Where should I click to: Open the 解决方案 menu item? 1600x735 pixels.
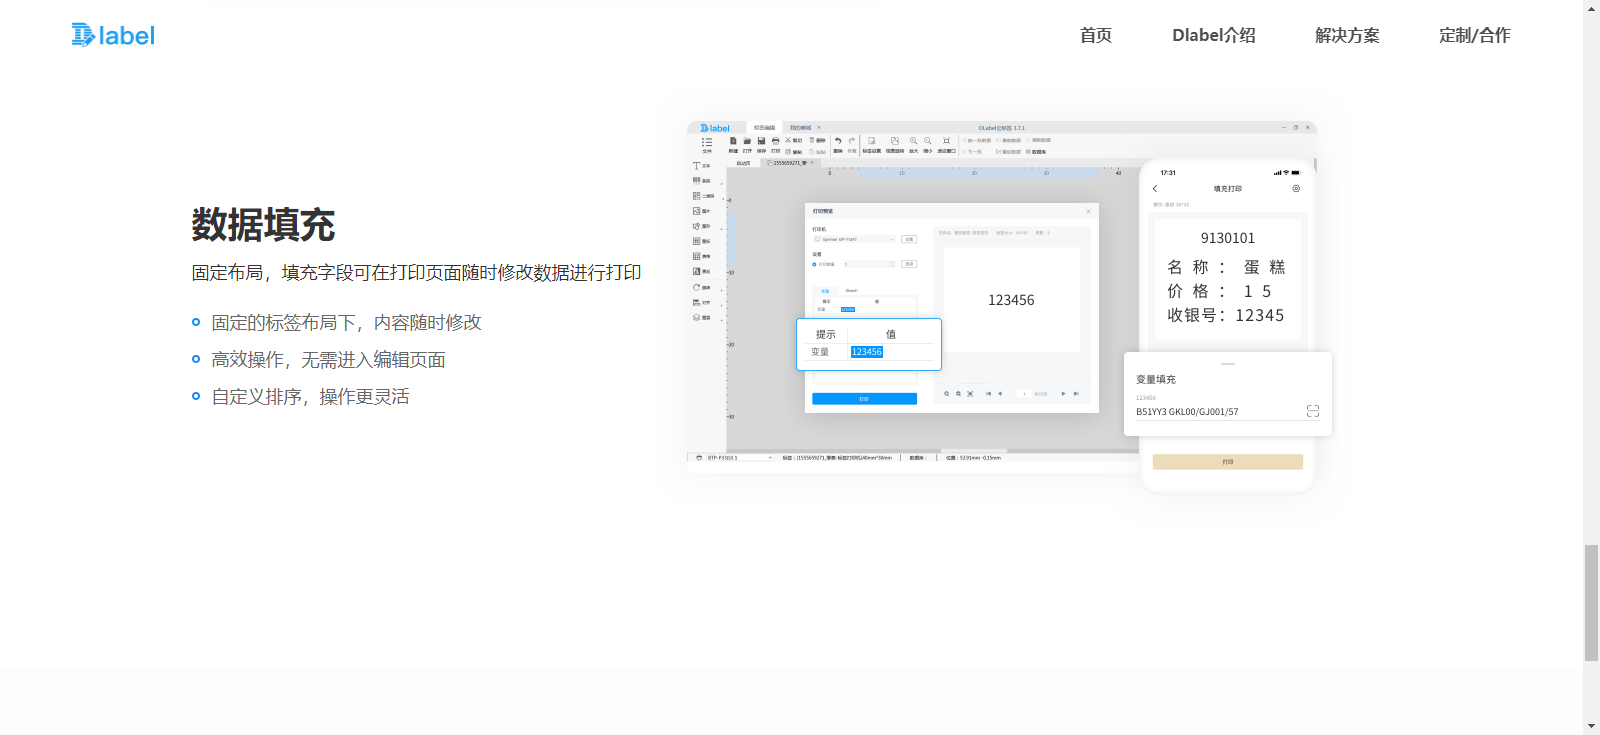click(x=1347, y=35)
